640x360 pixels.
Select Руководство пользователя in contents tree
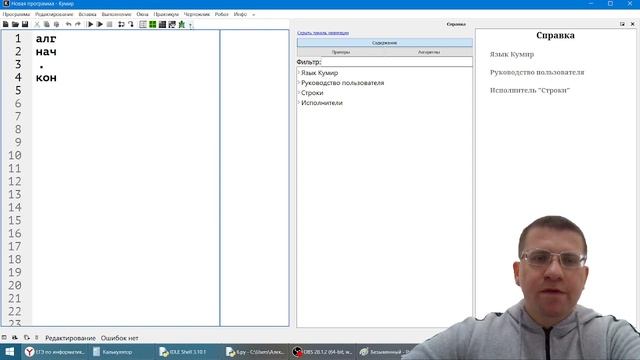tap(342, 83)
